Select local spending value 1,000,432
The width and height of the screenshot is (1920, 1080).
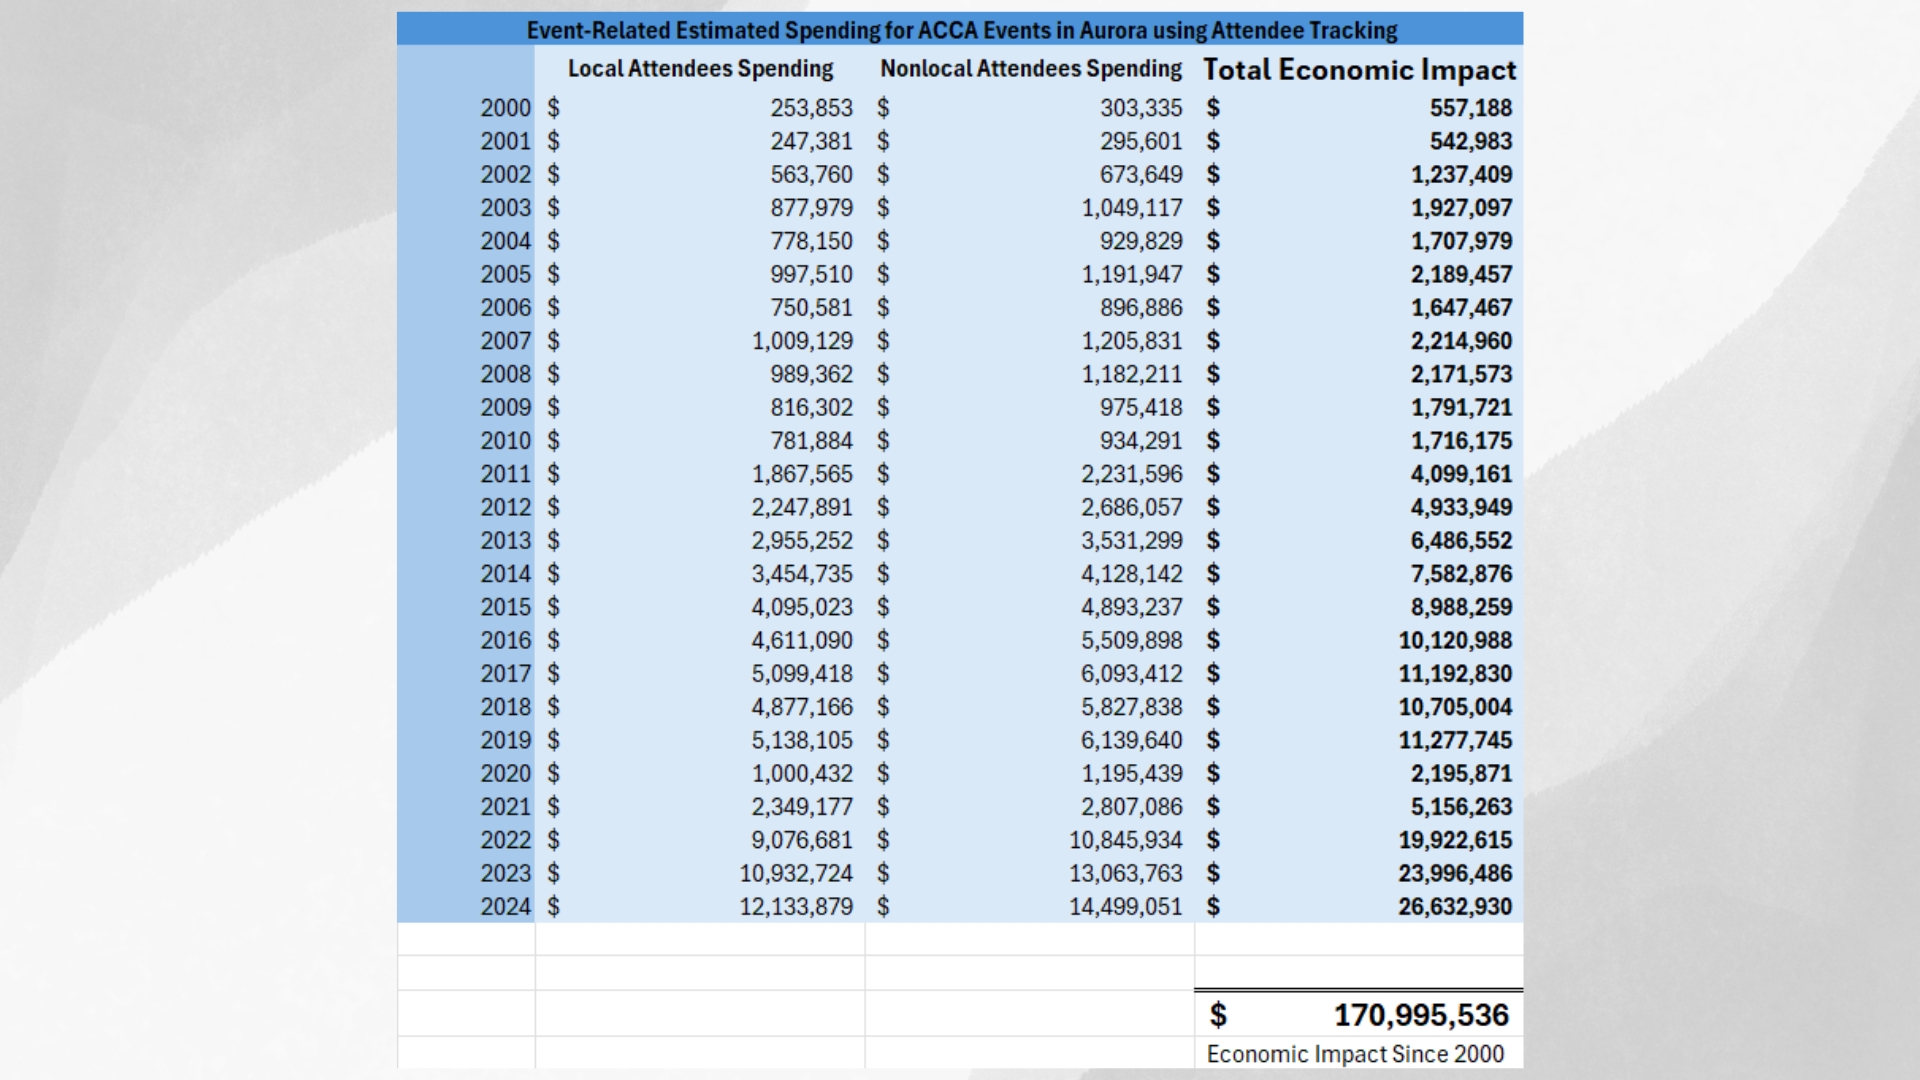coord(802,773)
